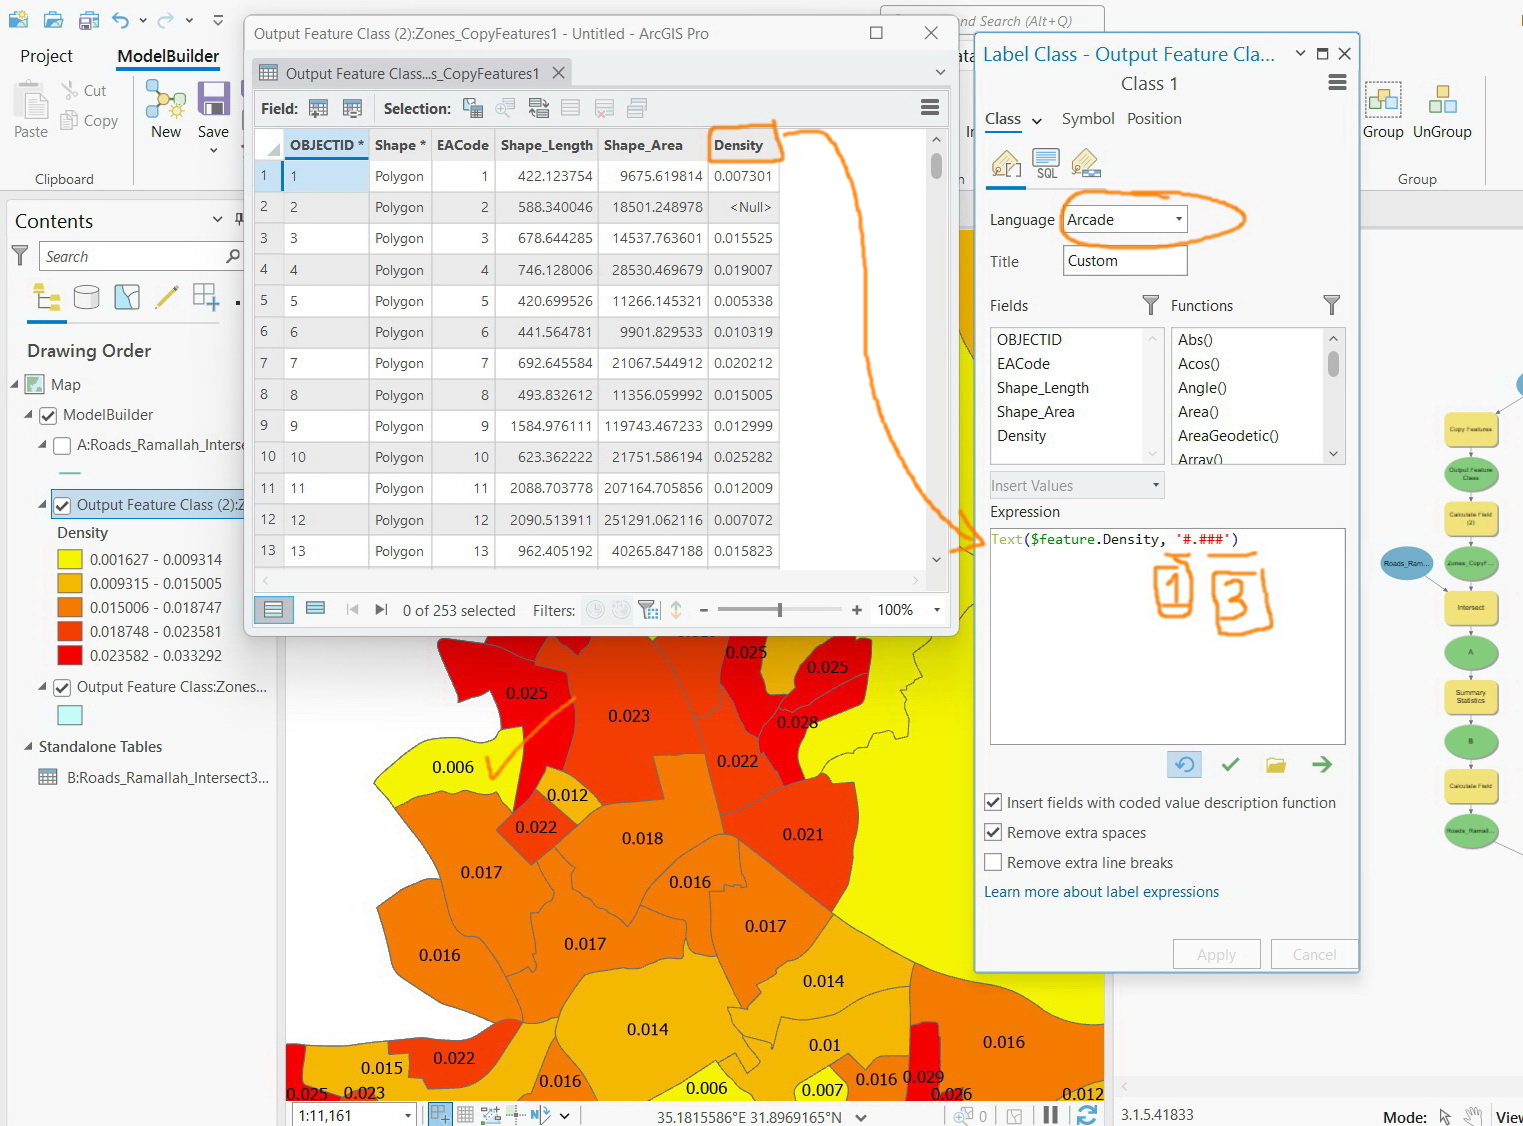Open the Project ribbon tab
The width and height of the screenshot is (1523, 1126).
coord(46,56)
